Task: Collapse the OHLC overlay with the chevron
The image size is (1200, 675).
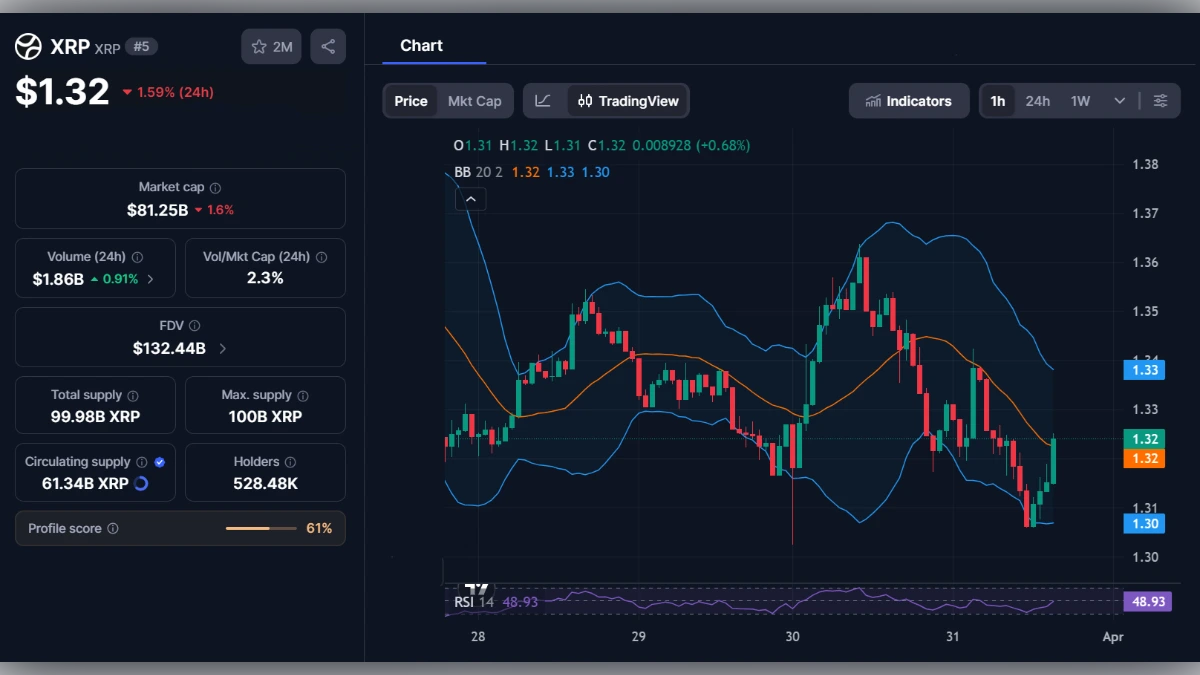Action: click(x=470, y=199)
